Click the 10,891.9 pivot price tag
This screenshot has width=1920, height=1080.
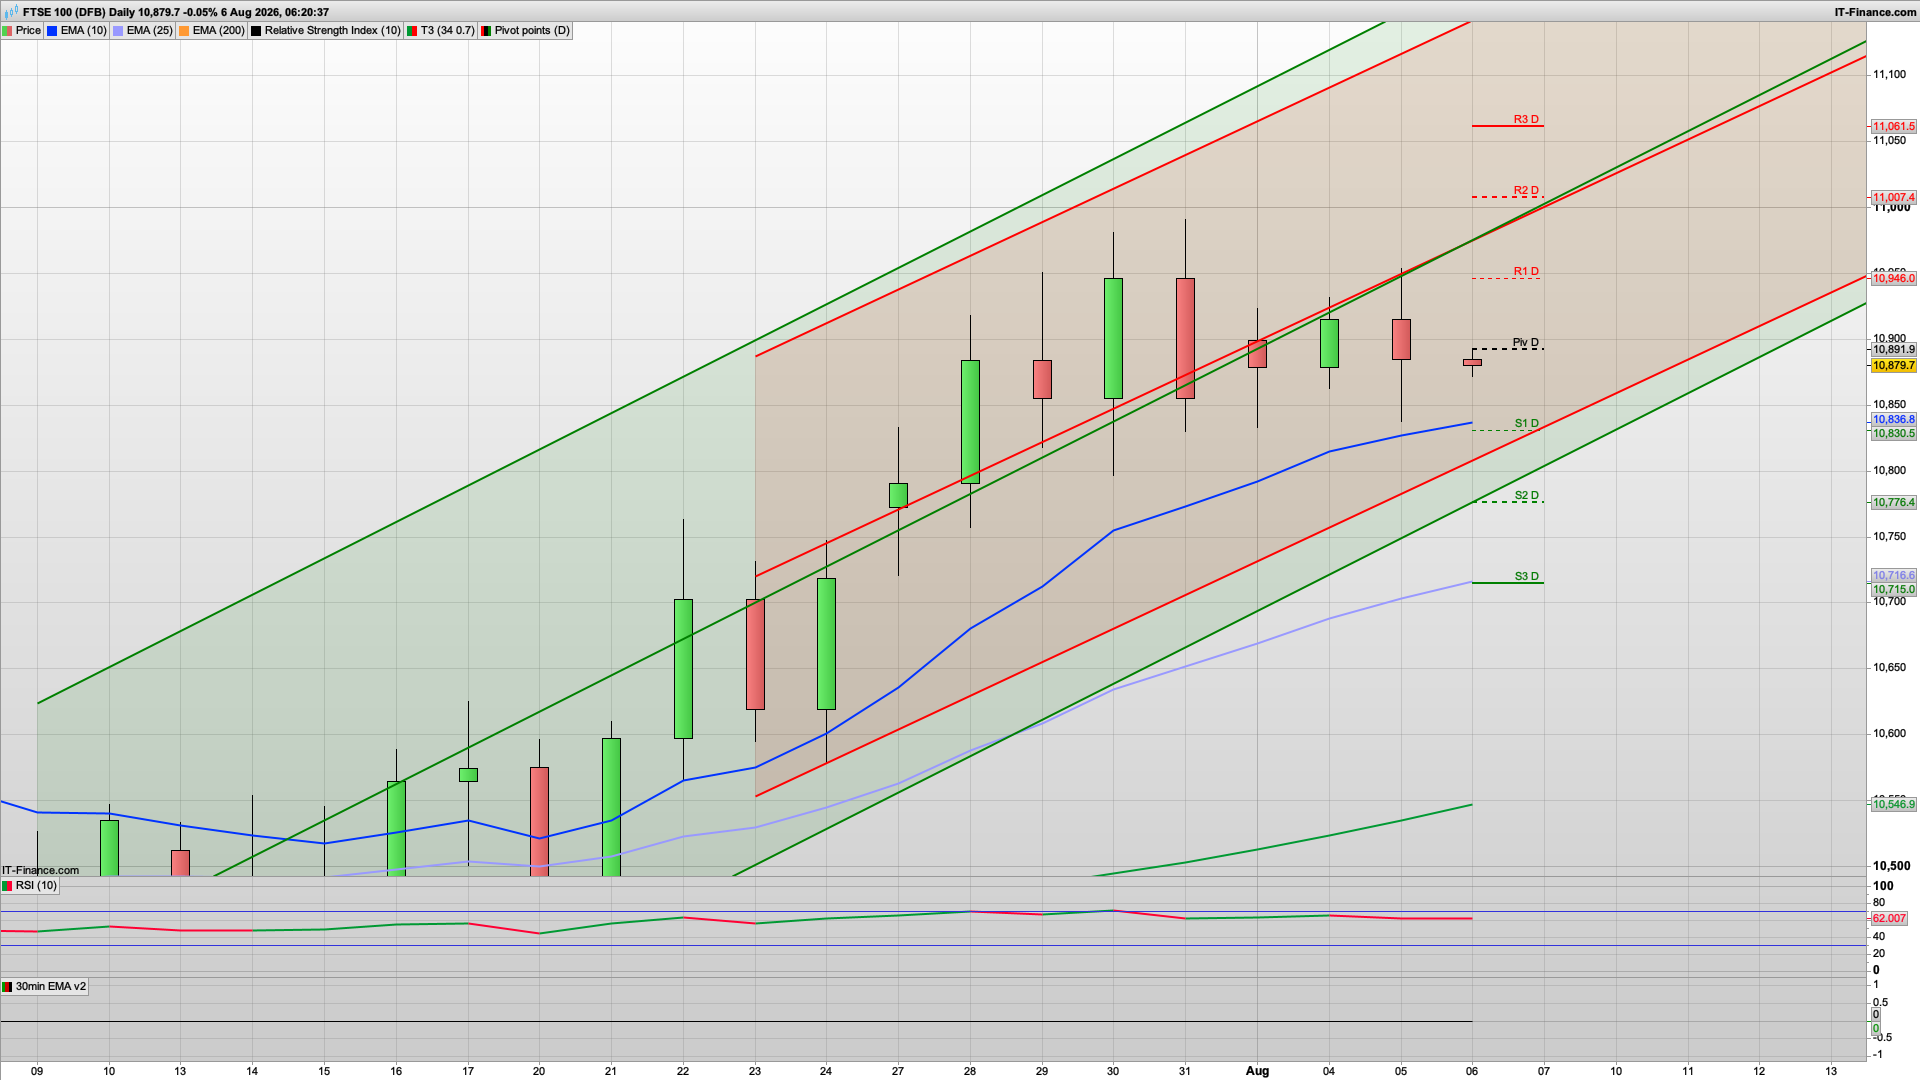click(x=1893, y=350)
